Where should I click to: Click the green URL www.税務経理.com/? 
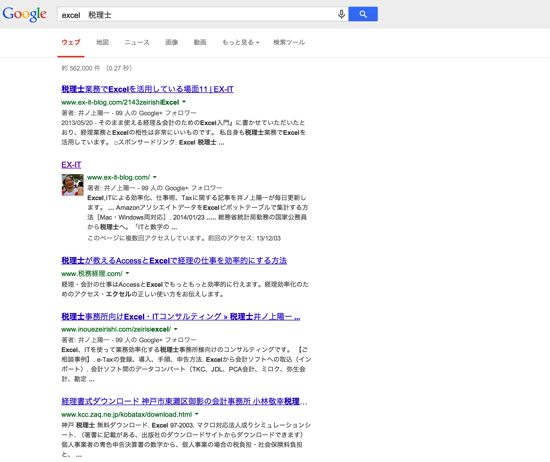pyautogui.click(x=92, y=274)
